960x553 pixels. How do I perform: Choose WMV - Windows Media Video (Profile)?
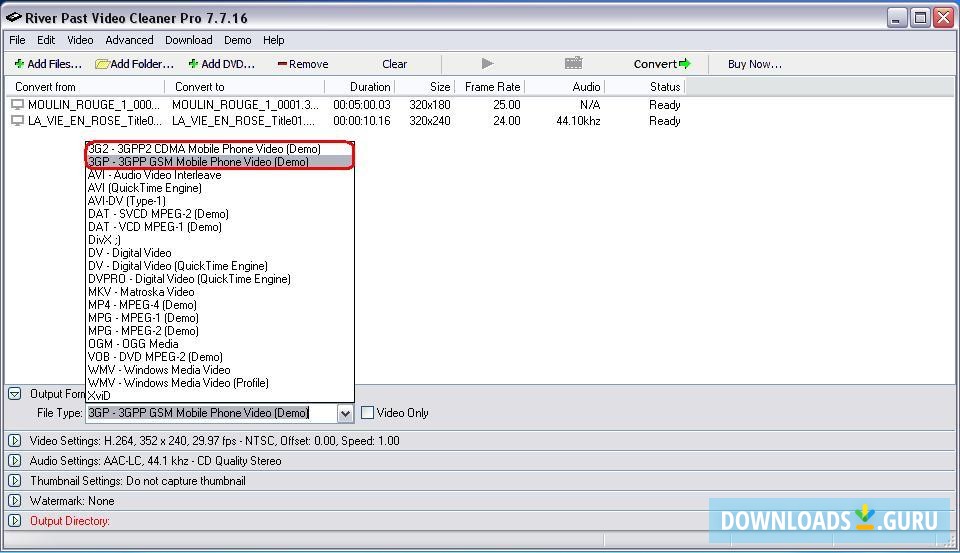(220, 383)
